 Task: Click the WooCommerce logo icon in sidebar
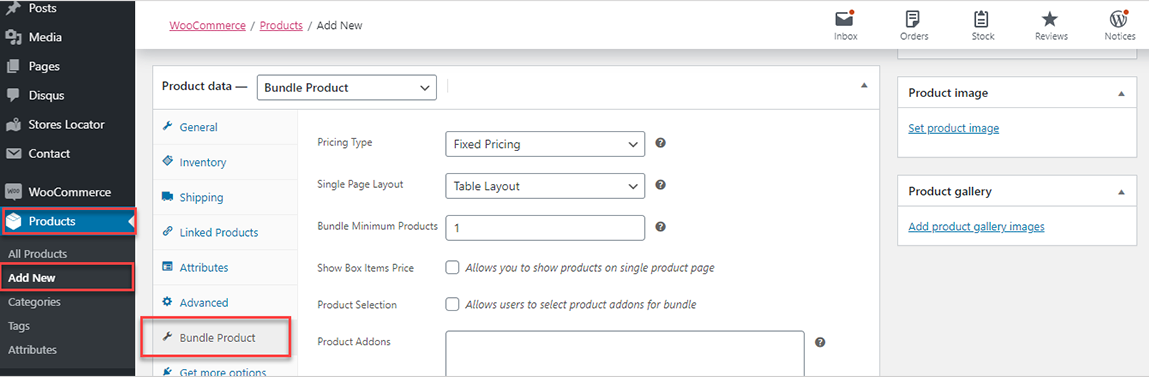click(12, 192)
